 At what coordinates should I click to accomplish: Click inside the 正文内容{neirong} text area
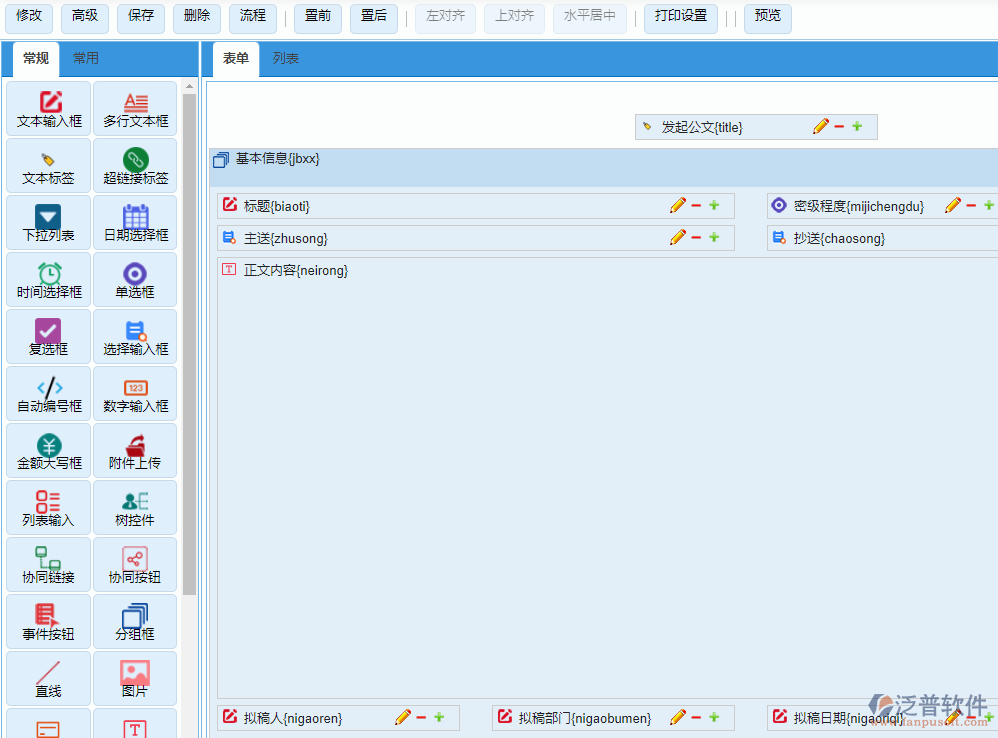coord(600,480)
